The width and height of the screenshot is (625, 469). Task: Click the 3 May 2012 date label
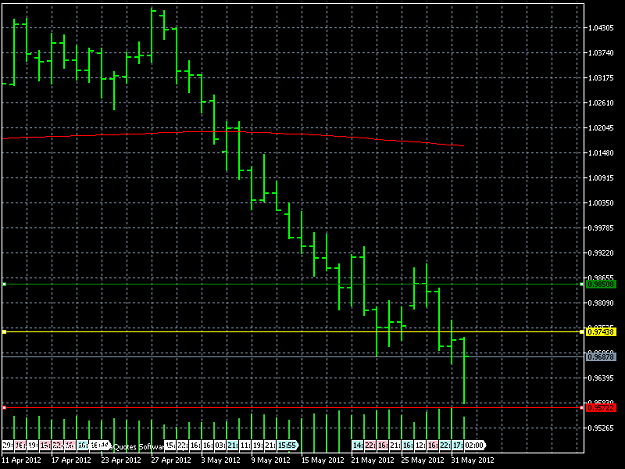(221, 460)
